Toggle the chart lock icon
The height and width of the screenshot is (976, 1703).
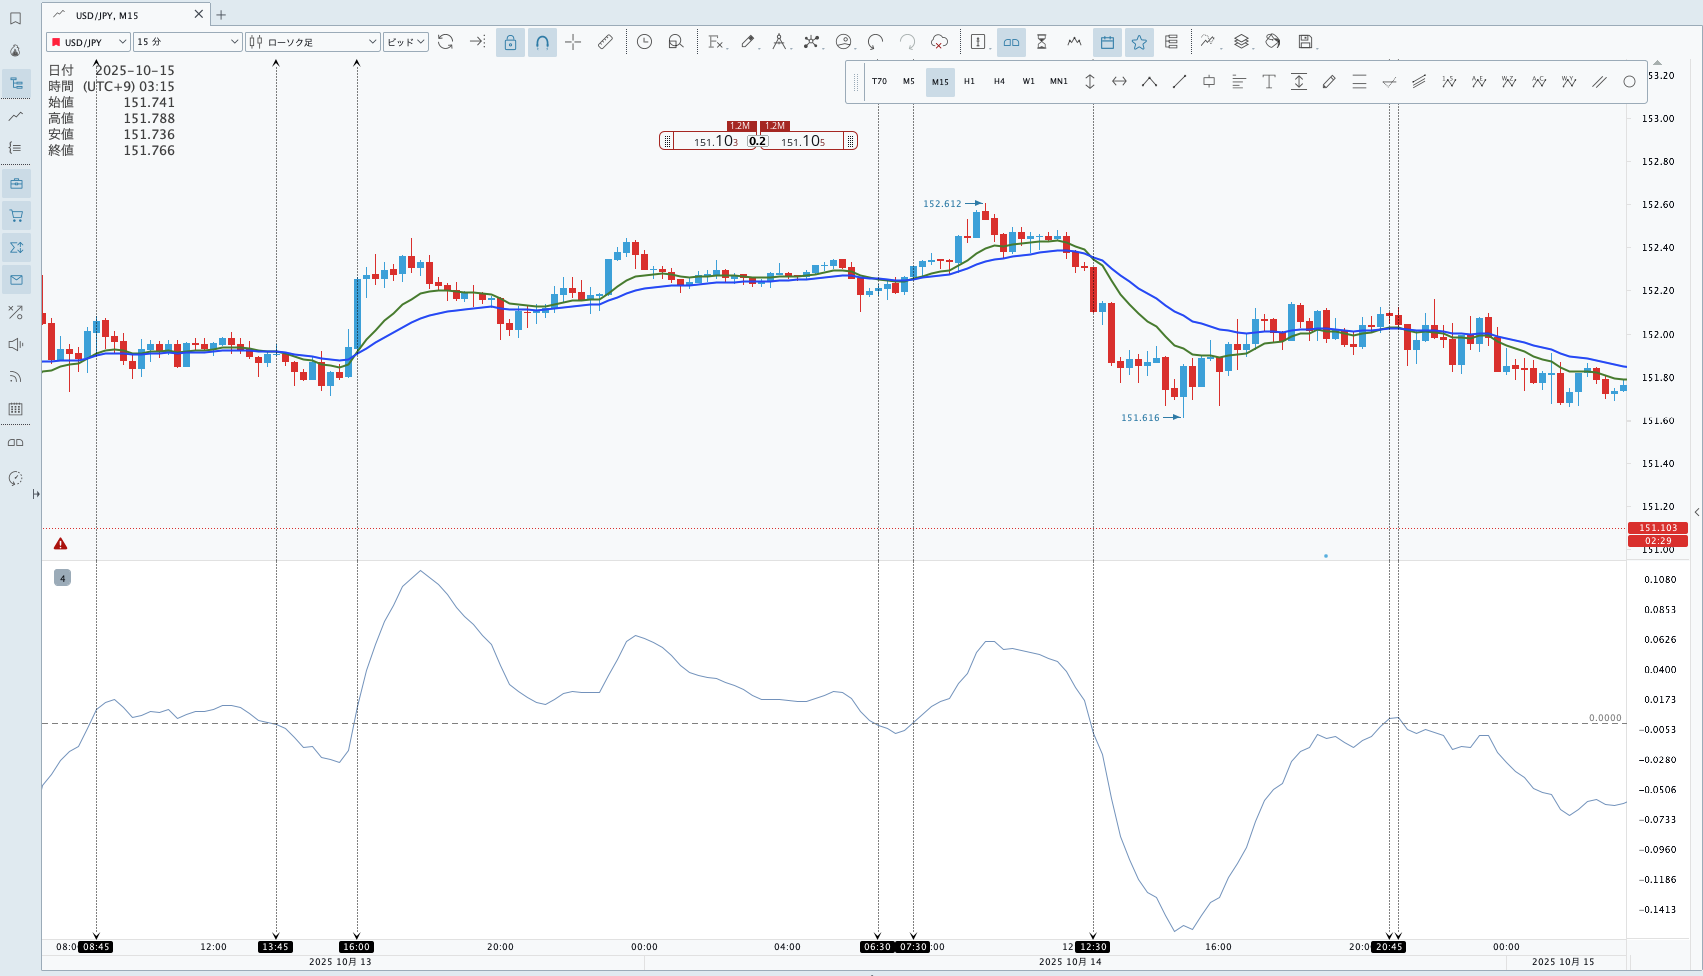[510, 42]
